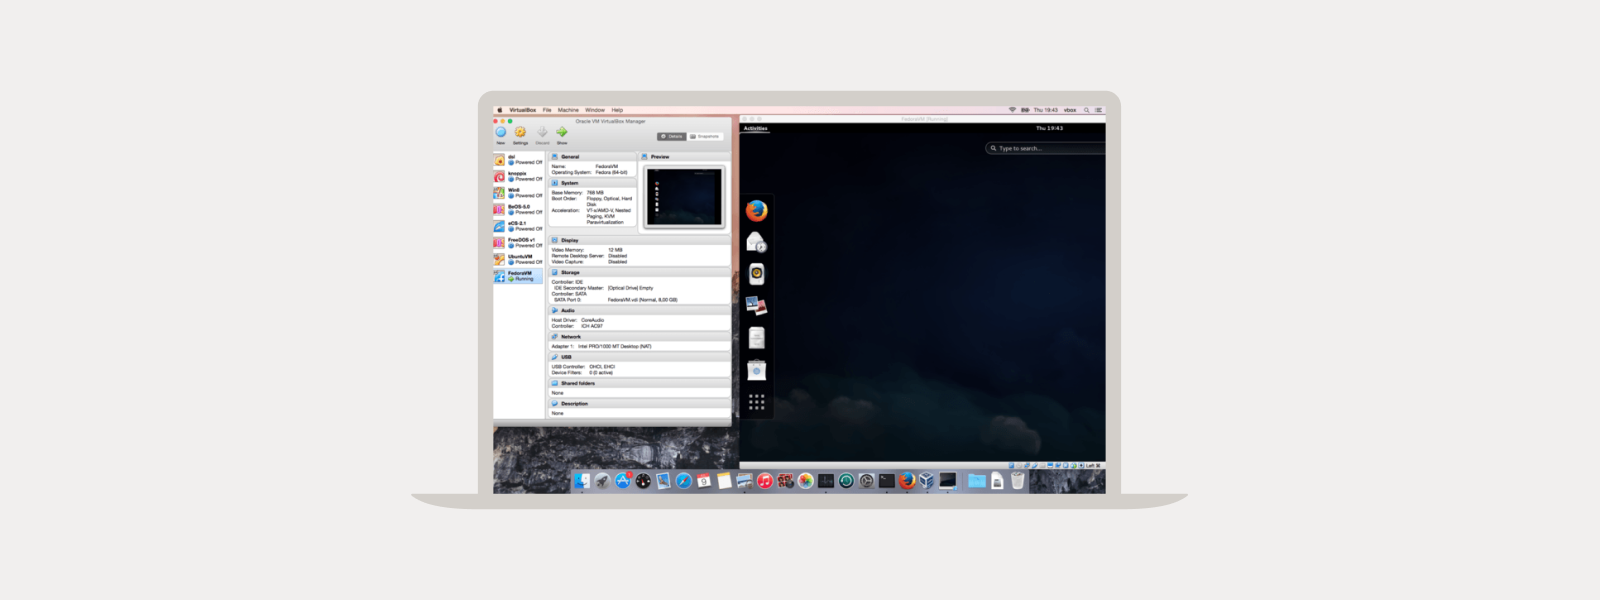Viewport: 1600px width, 600px height.
Task: Switch to the Details view button
Action: coord(671,136)
